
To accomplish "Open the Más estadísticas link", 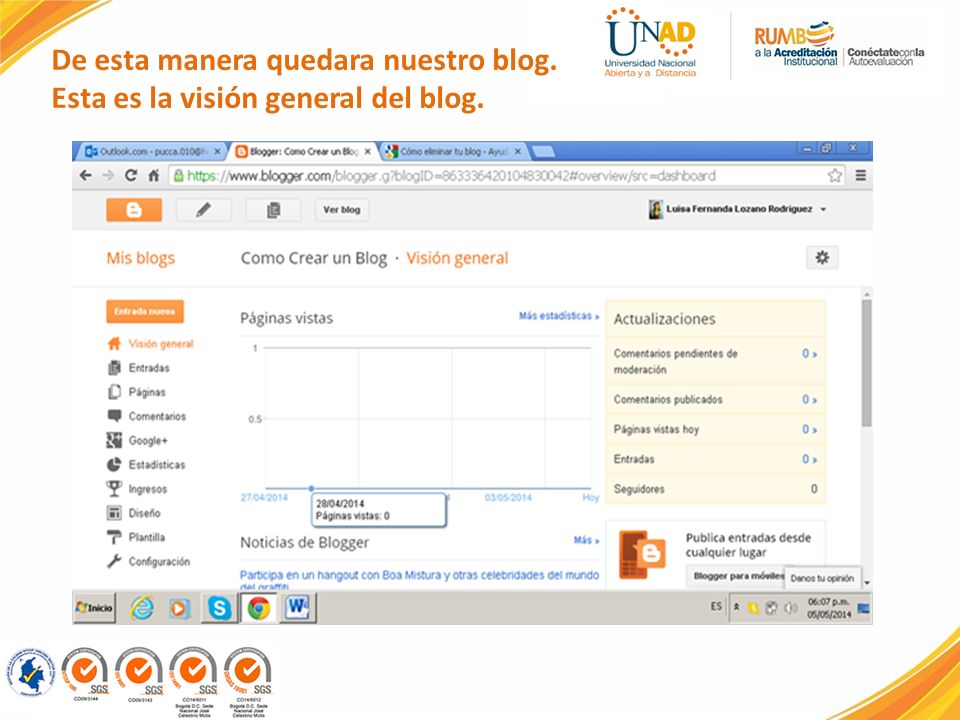I will coord(558,316).
